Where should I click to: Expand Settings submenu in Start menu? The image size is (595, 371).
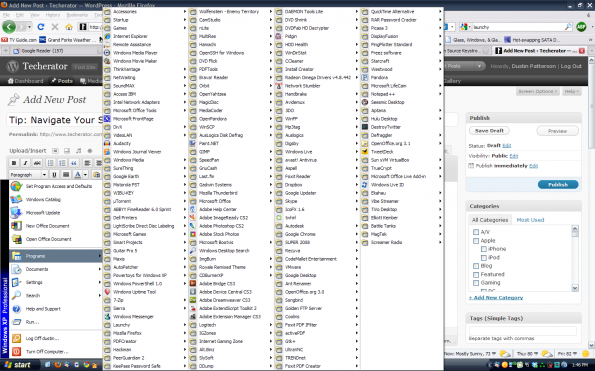click(55, 282)
